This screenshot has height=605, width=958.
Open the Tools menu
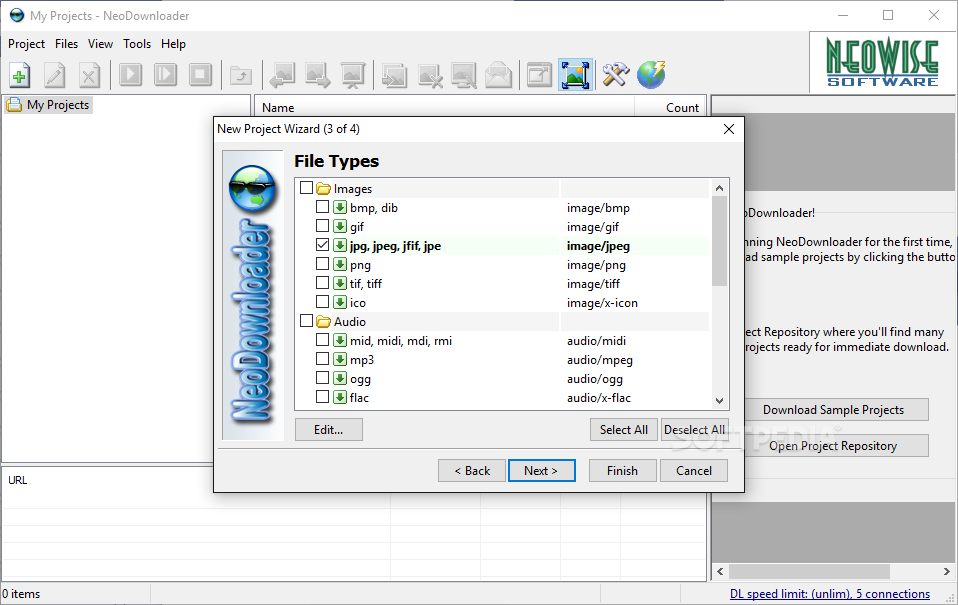137,44
